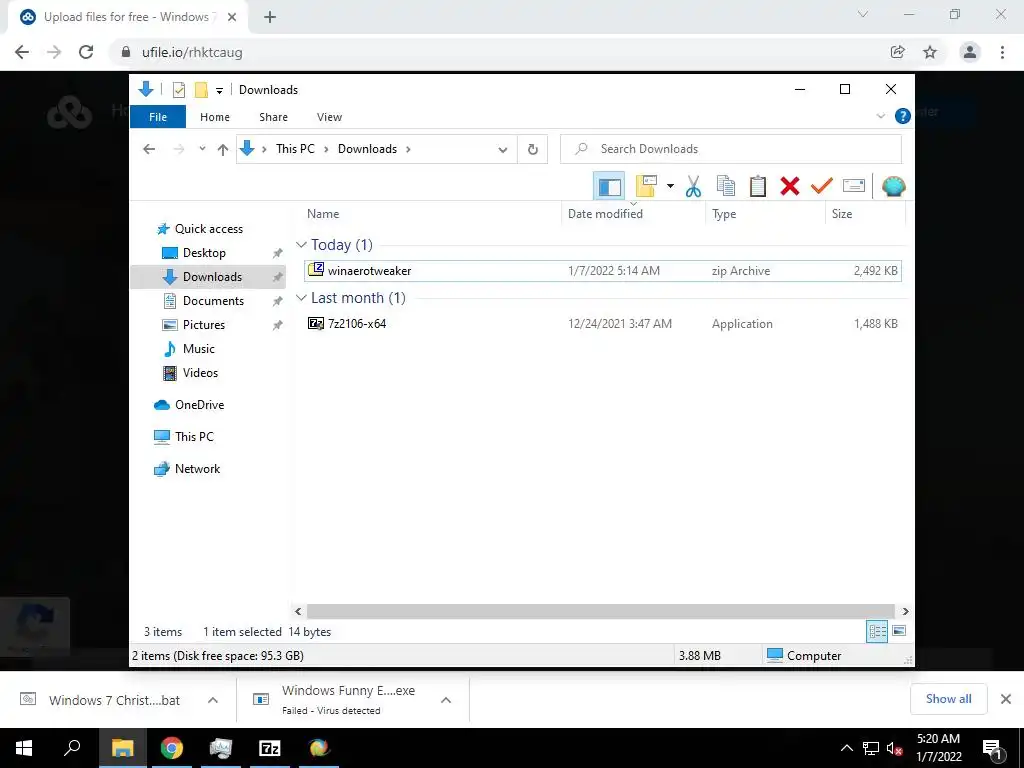Bookmark this page with the star icon
The width and height of the screenshot is (1024, 768).
(930, 52)
